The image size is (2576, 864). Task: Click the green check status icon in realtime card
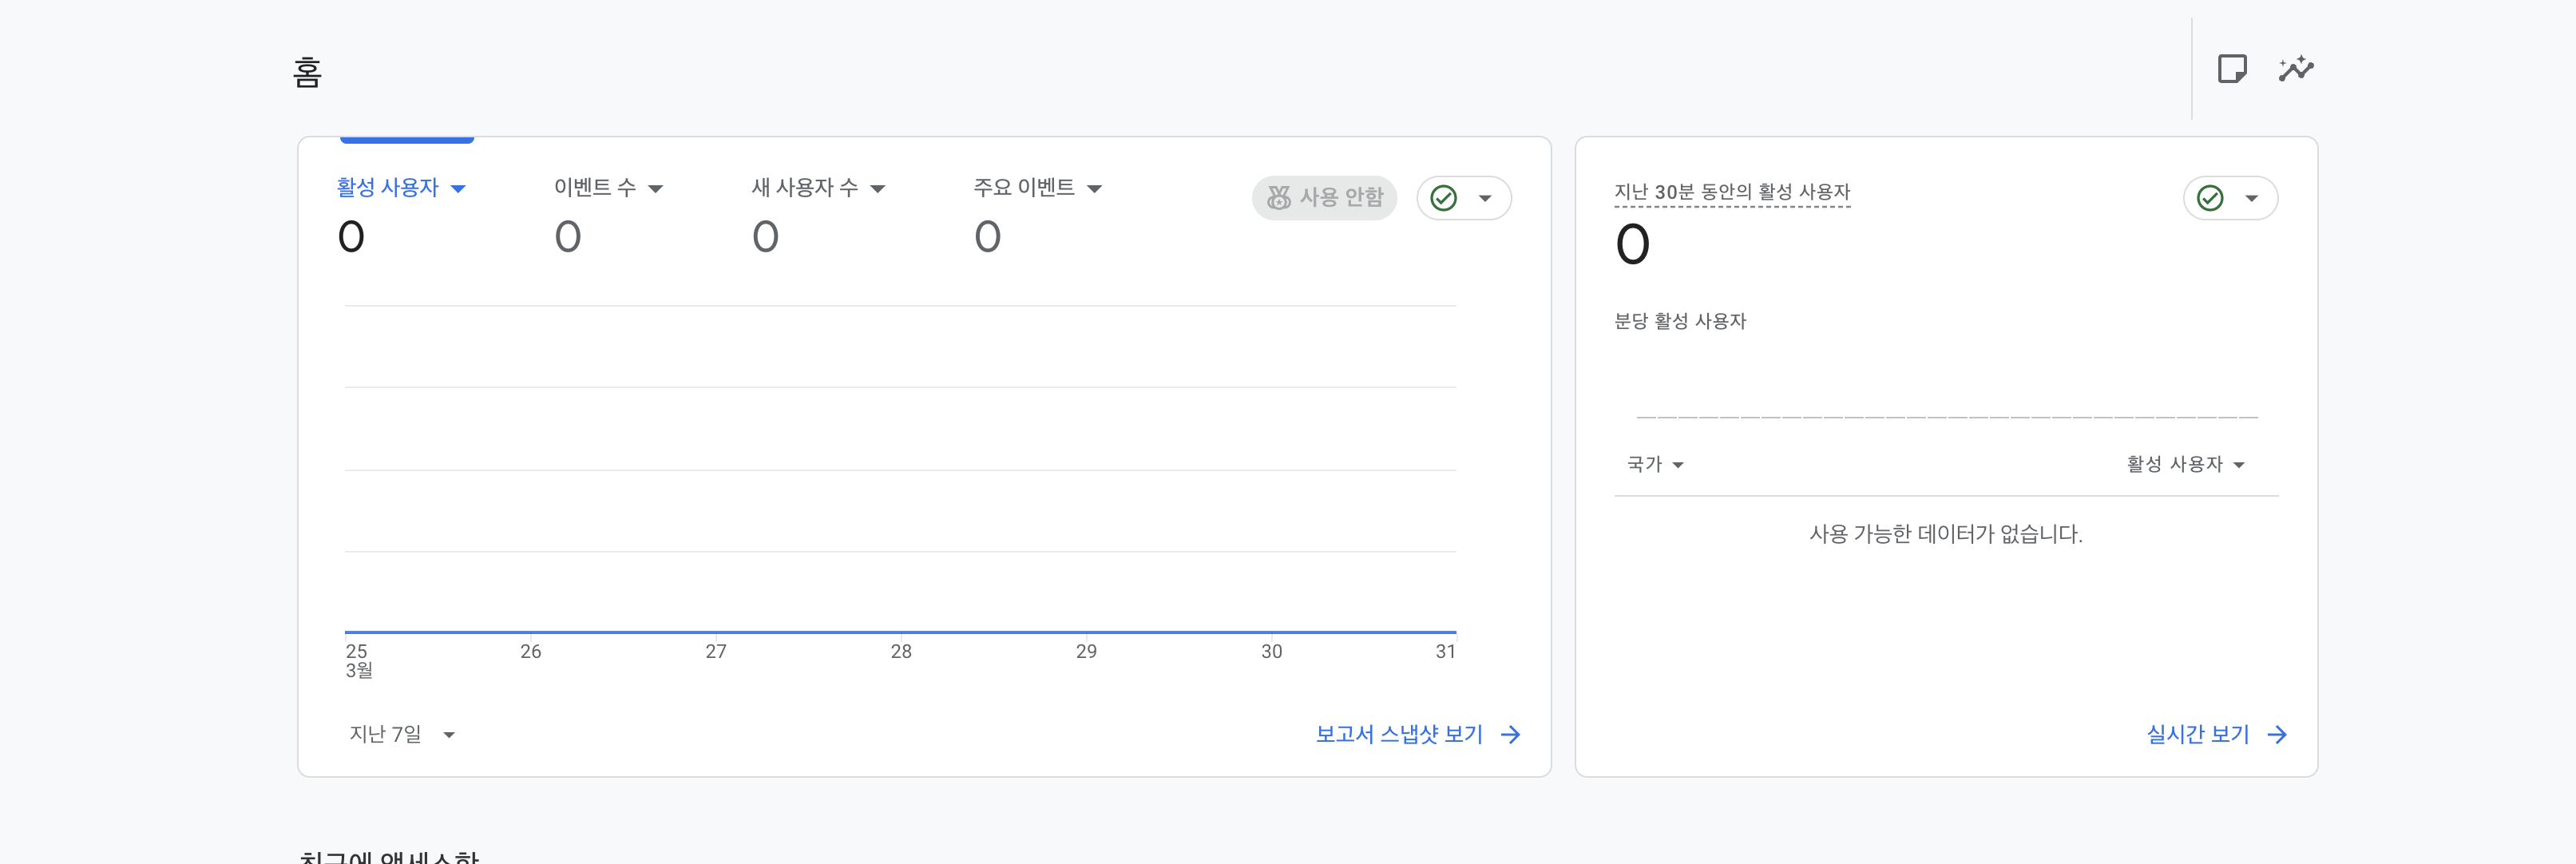[2210, 198]
